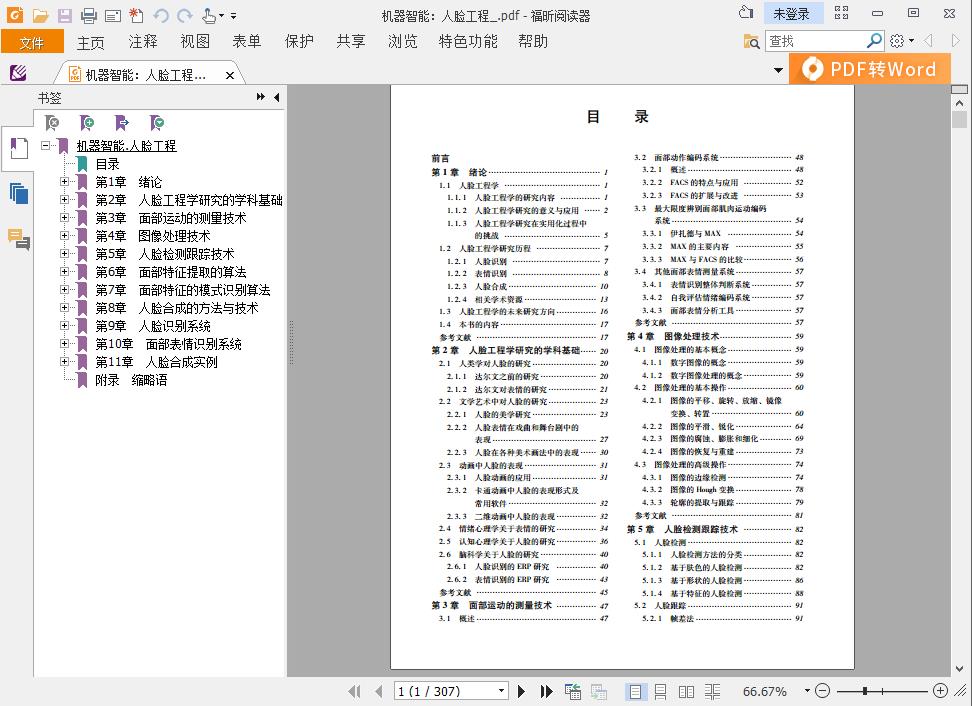Click the purple pencil icon left of document tab
This screenshot has height=706, width=972.
[x=19, y=73]
